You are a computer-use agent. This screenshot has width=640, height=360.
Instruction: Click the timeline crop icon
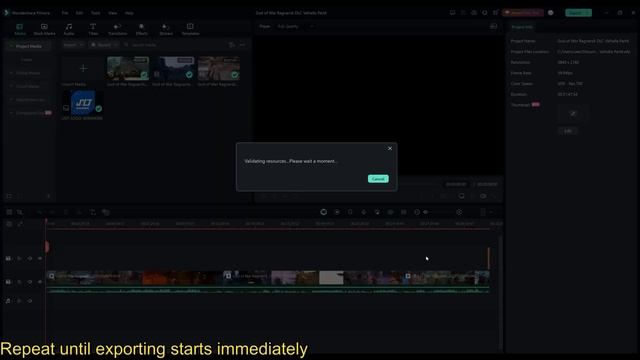coord(93,212)
